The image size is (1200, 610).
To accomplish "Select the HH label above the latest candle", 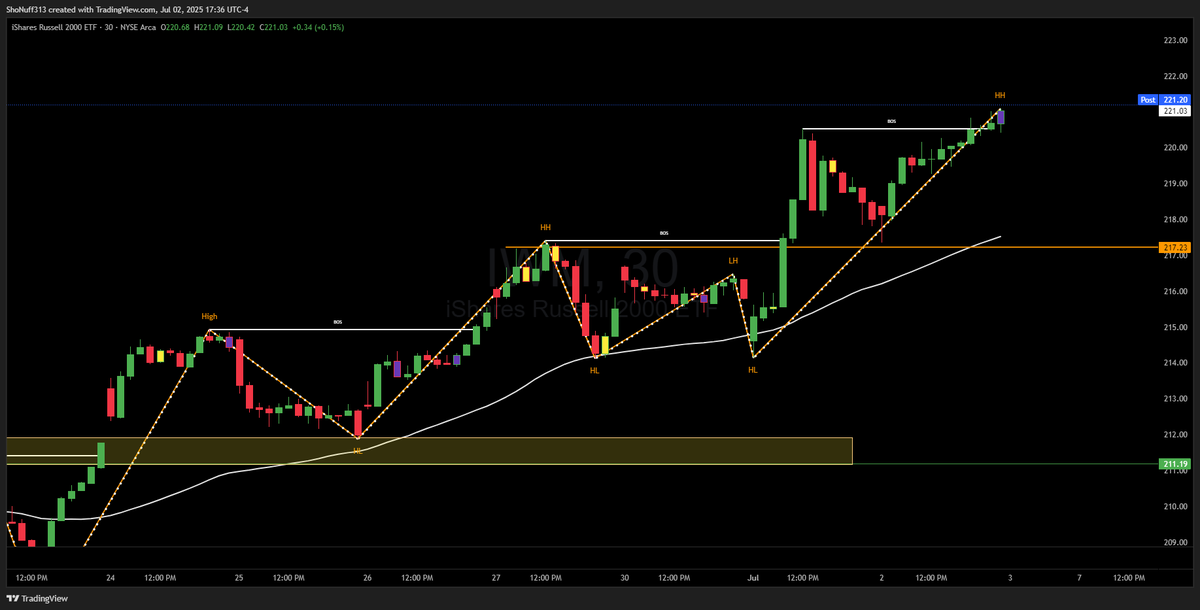I will [1000, 95].
